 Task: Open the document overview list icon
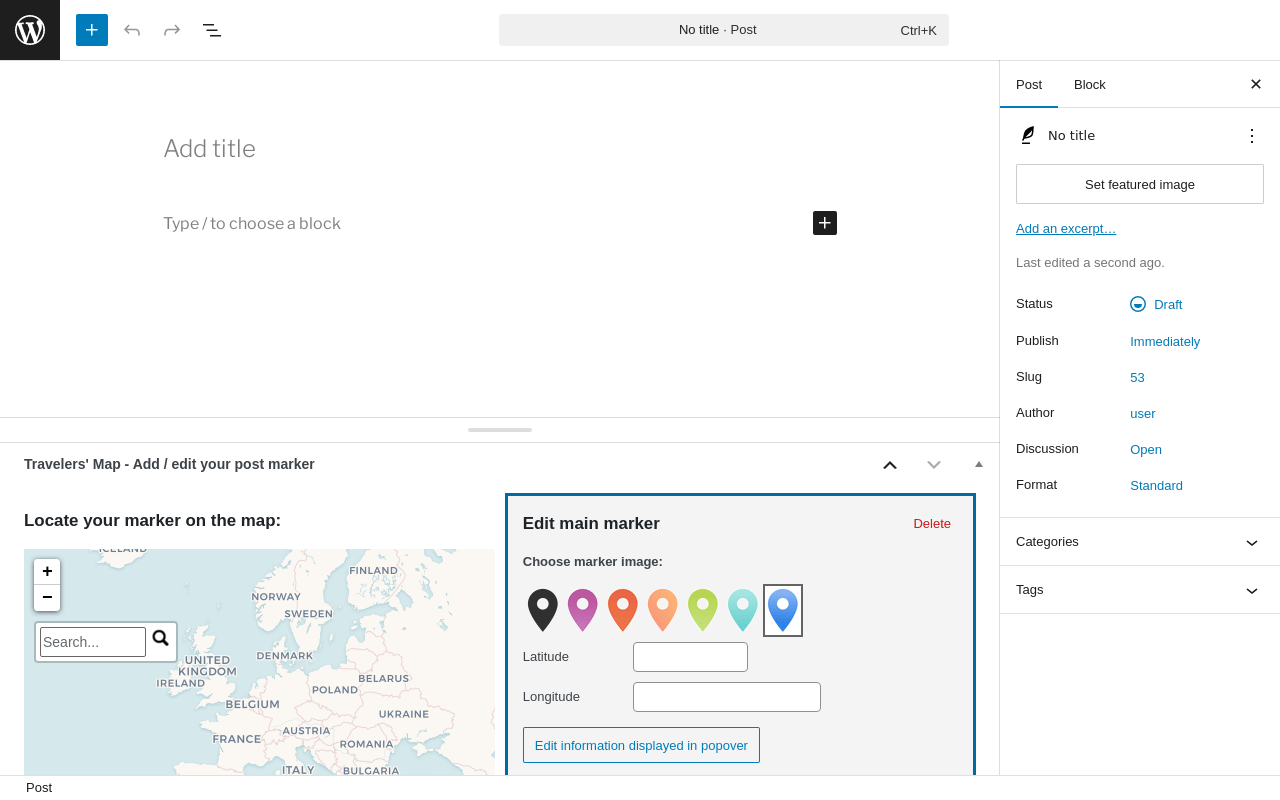212,30
